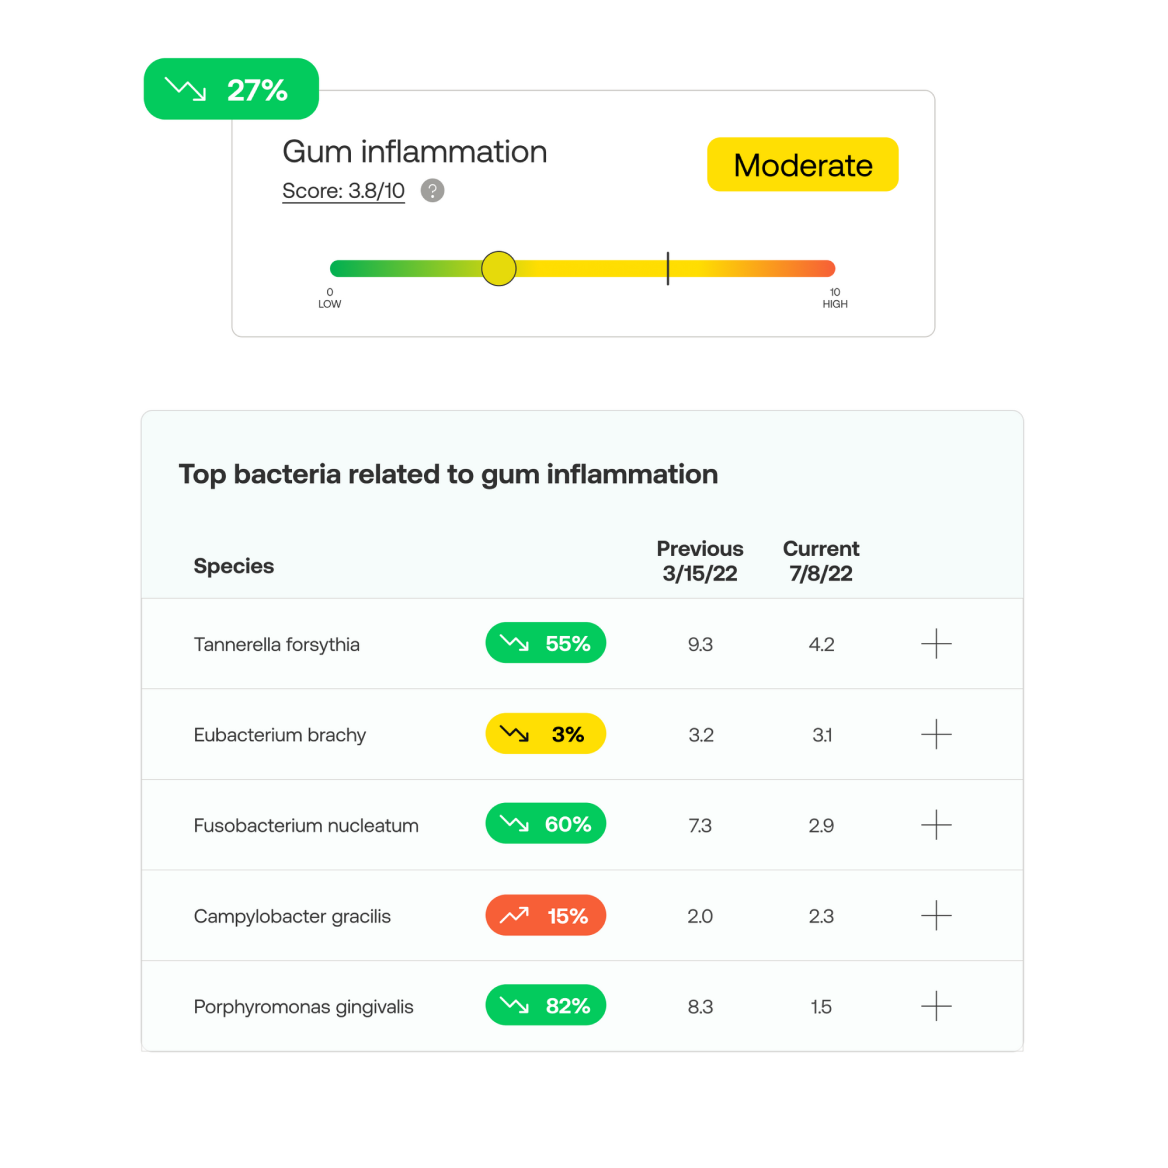This screenshot has width=1168, height=1168.
Task: Expand the Tannerella forsythia row with plus icon
Action: pos(936,644)
